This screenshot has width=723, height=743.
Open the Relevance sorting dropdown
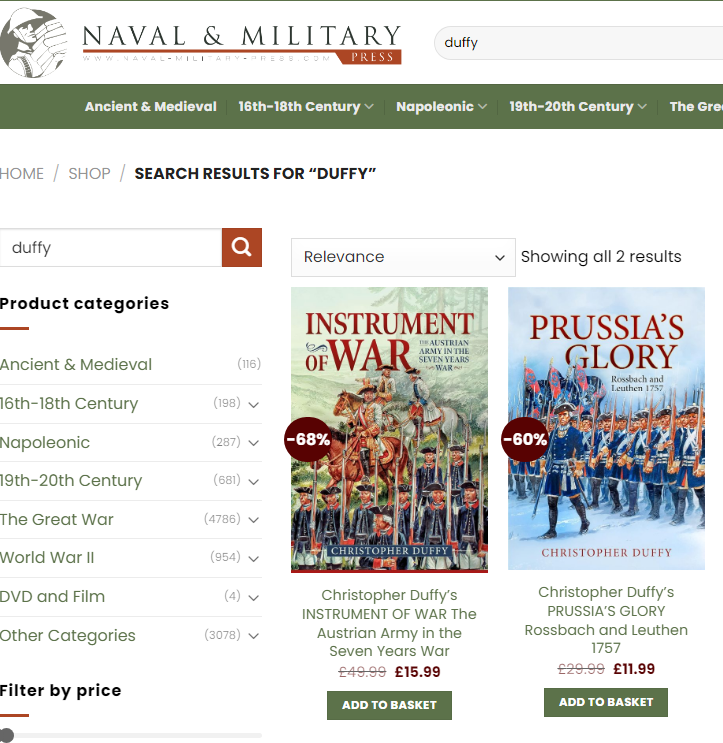(x=403, y=257)
